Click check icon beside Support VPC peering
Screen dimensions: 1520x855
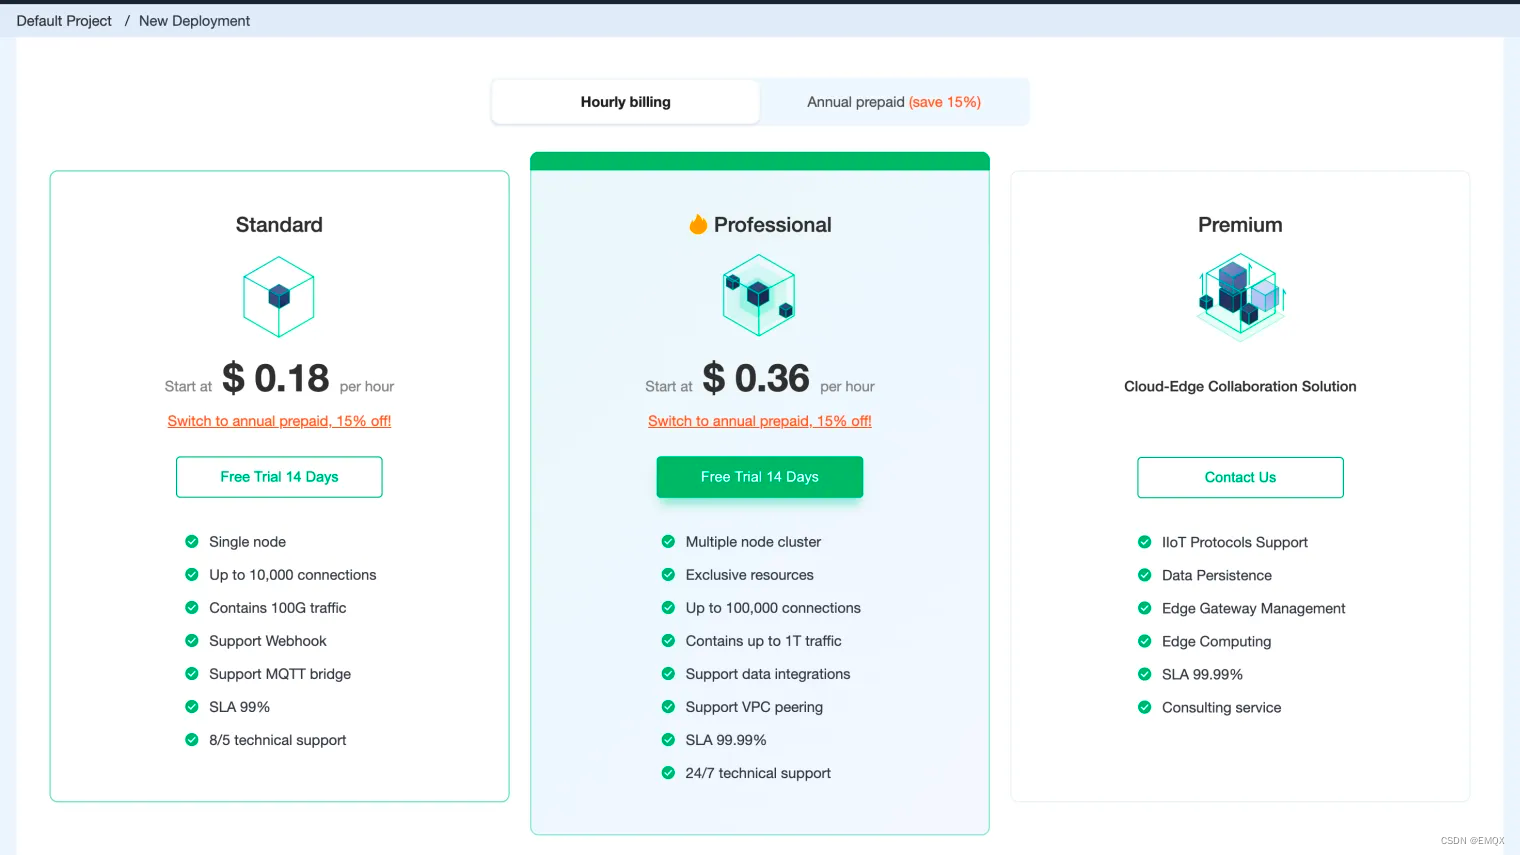pyautogui.click(x=668, y=707)
